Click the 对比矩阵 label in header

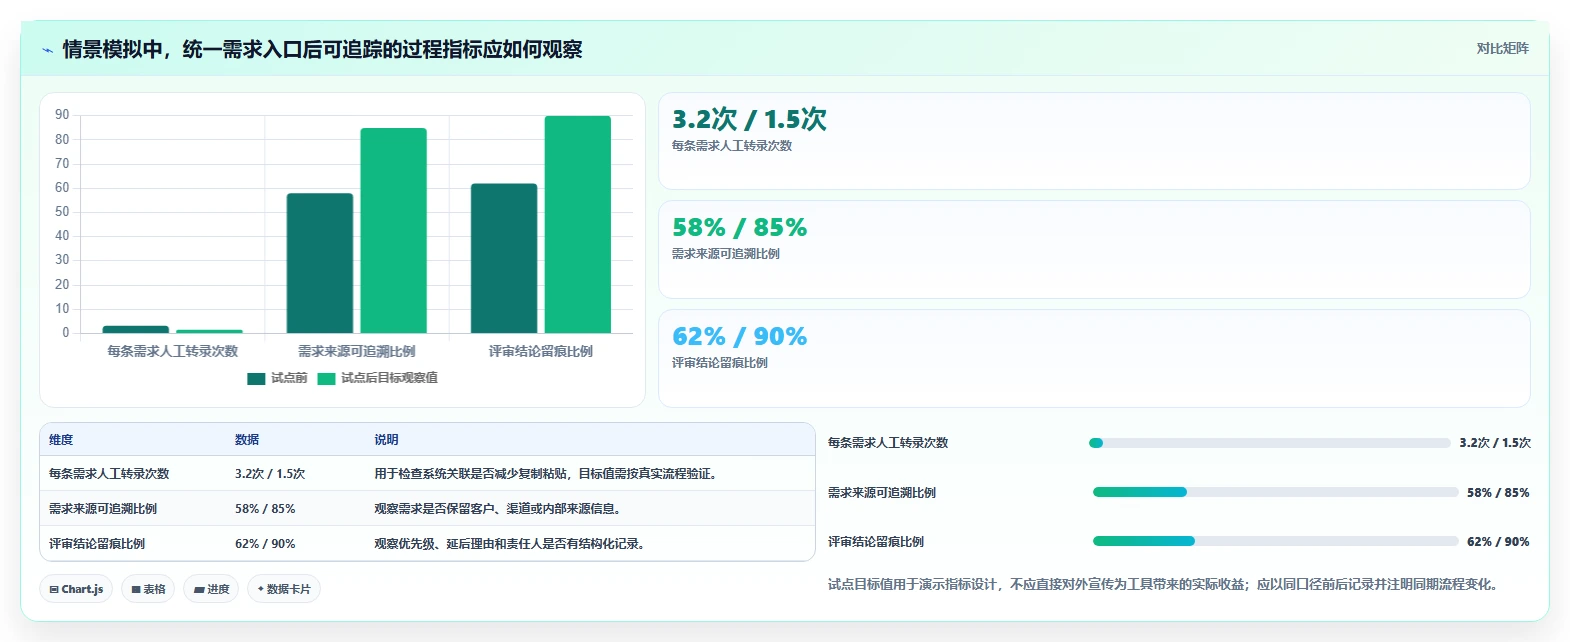1502,48
